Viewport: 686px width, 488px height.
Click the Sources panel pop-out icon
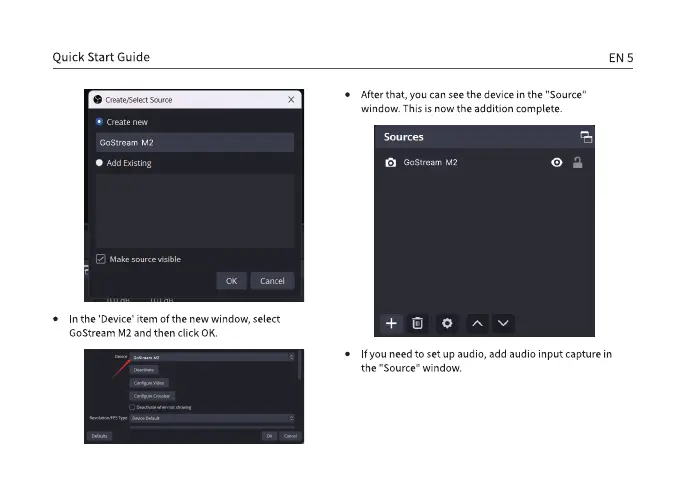tap(586, 137)
